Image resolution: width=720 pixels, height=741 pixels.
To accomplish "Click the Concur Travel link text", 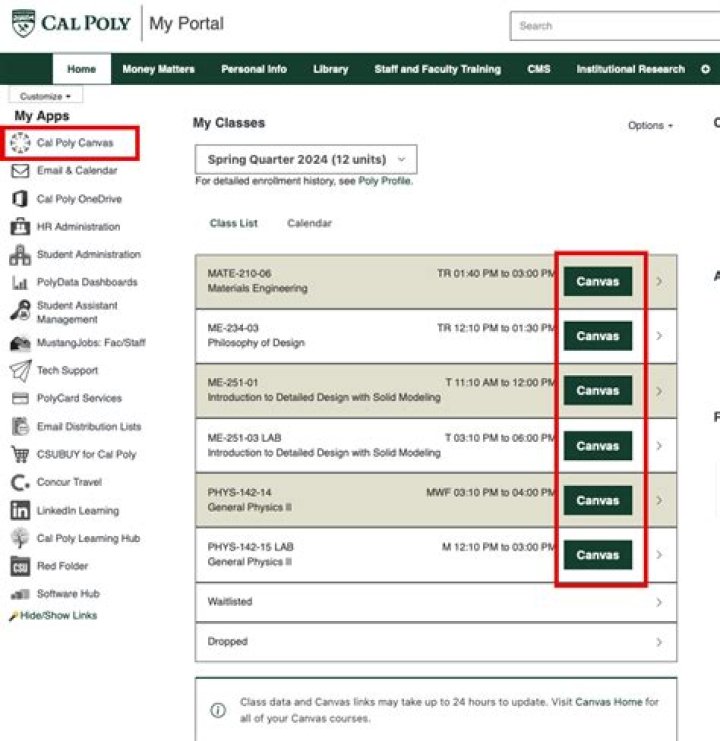I will point(69,483).
